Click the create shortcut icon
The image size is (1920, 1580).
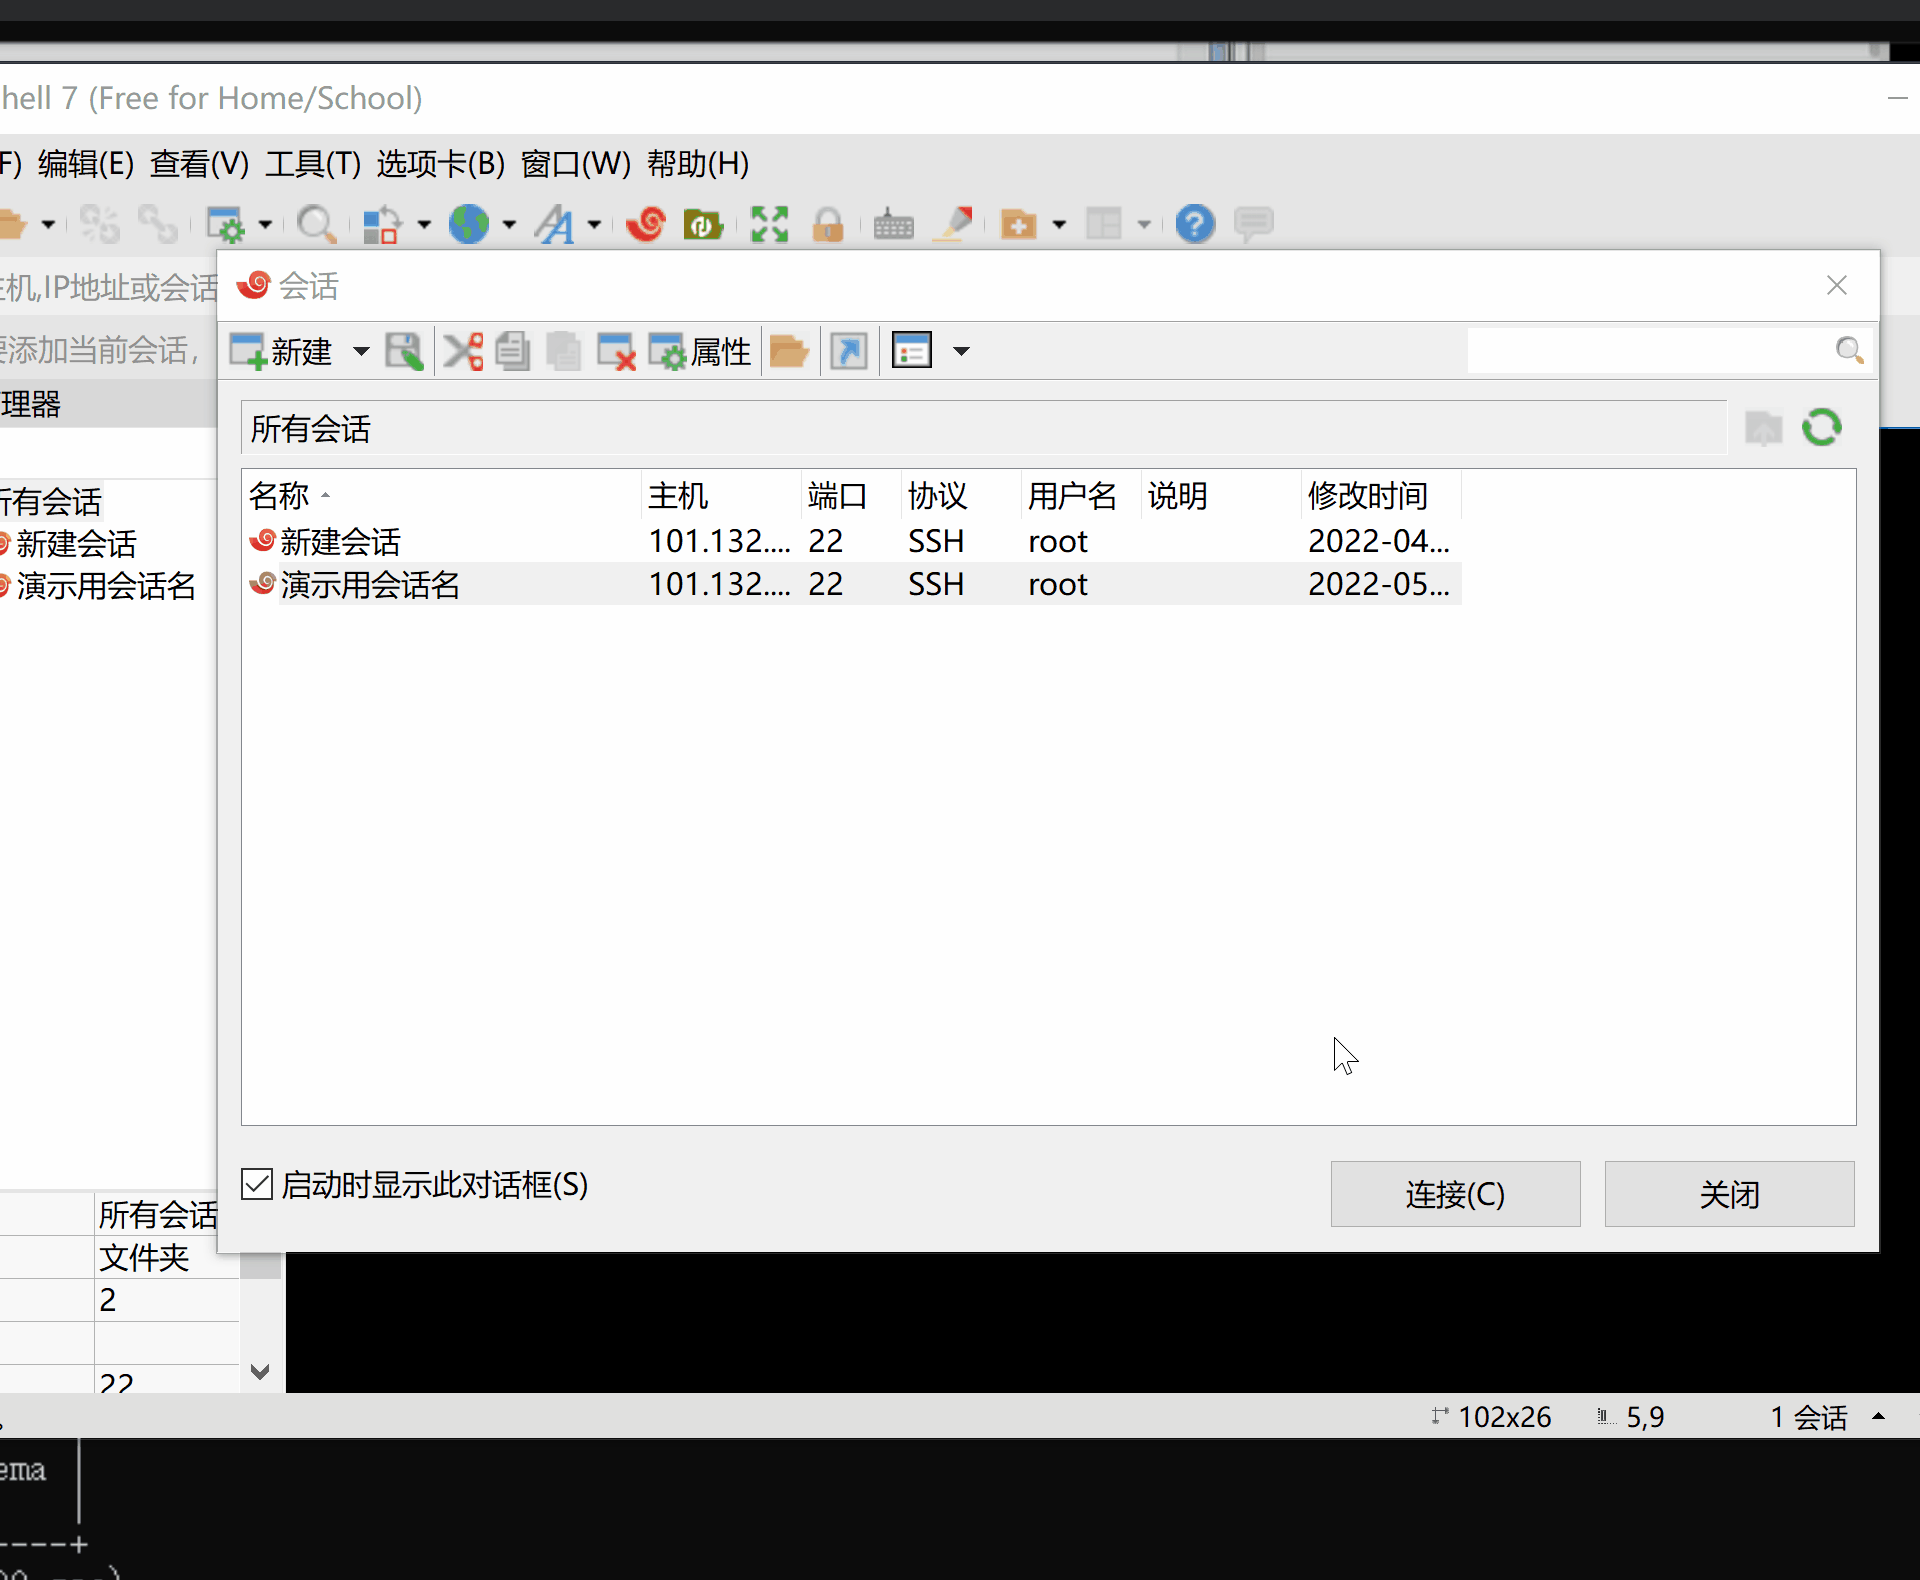849,351
